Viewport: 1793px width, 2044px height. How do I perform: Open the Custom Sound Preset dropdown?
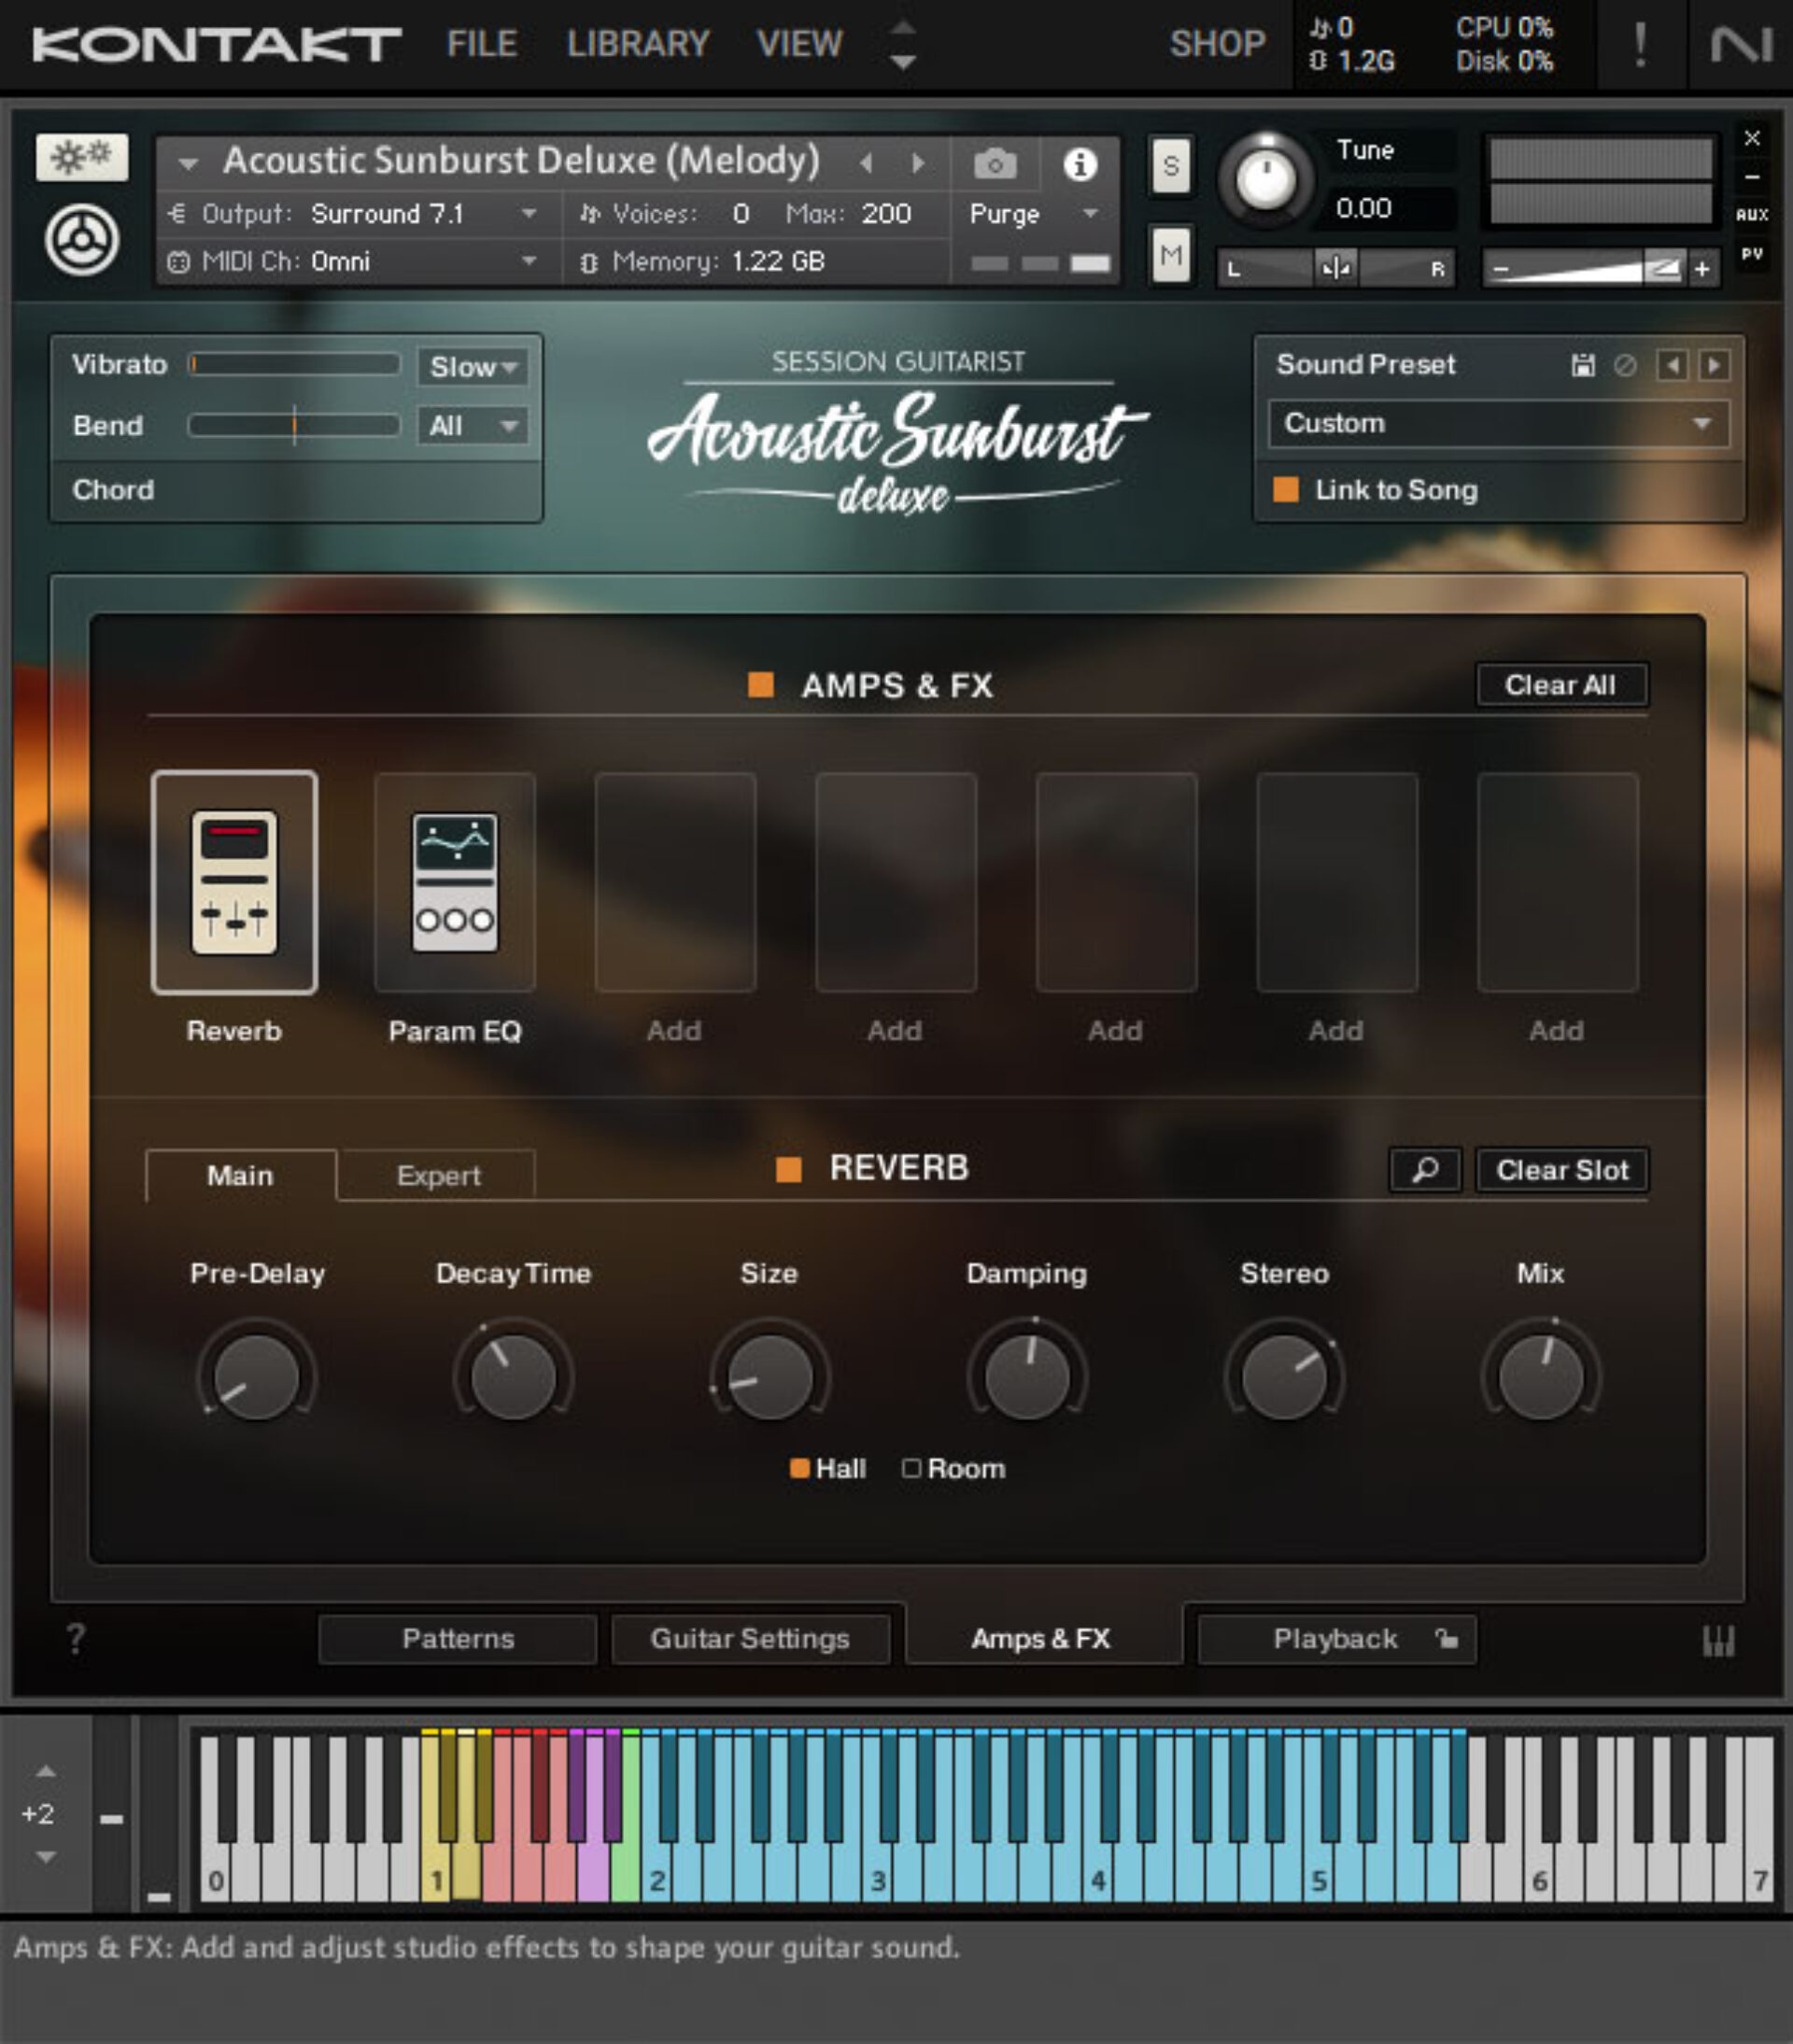[x=1495, y=423]
